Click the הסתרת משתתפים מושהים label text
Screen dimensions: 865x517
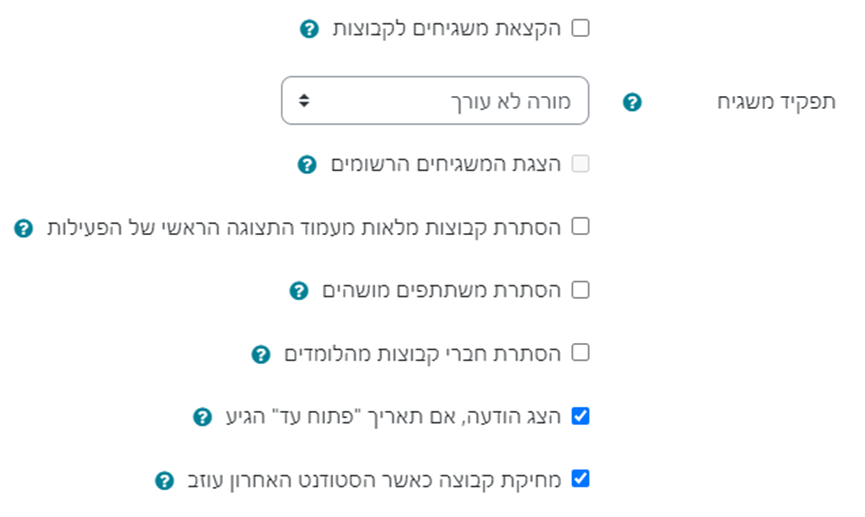(442, 291)
